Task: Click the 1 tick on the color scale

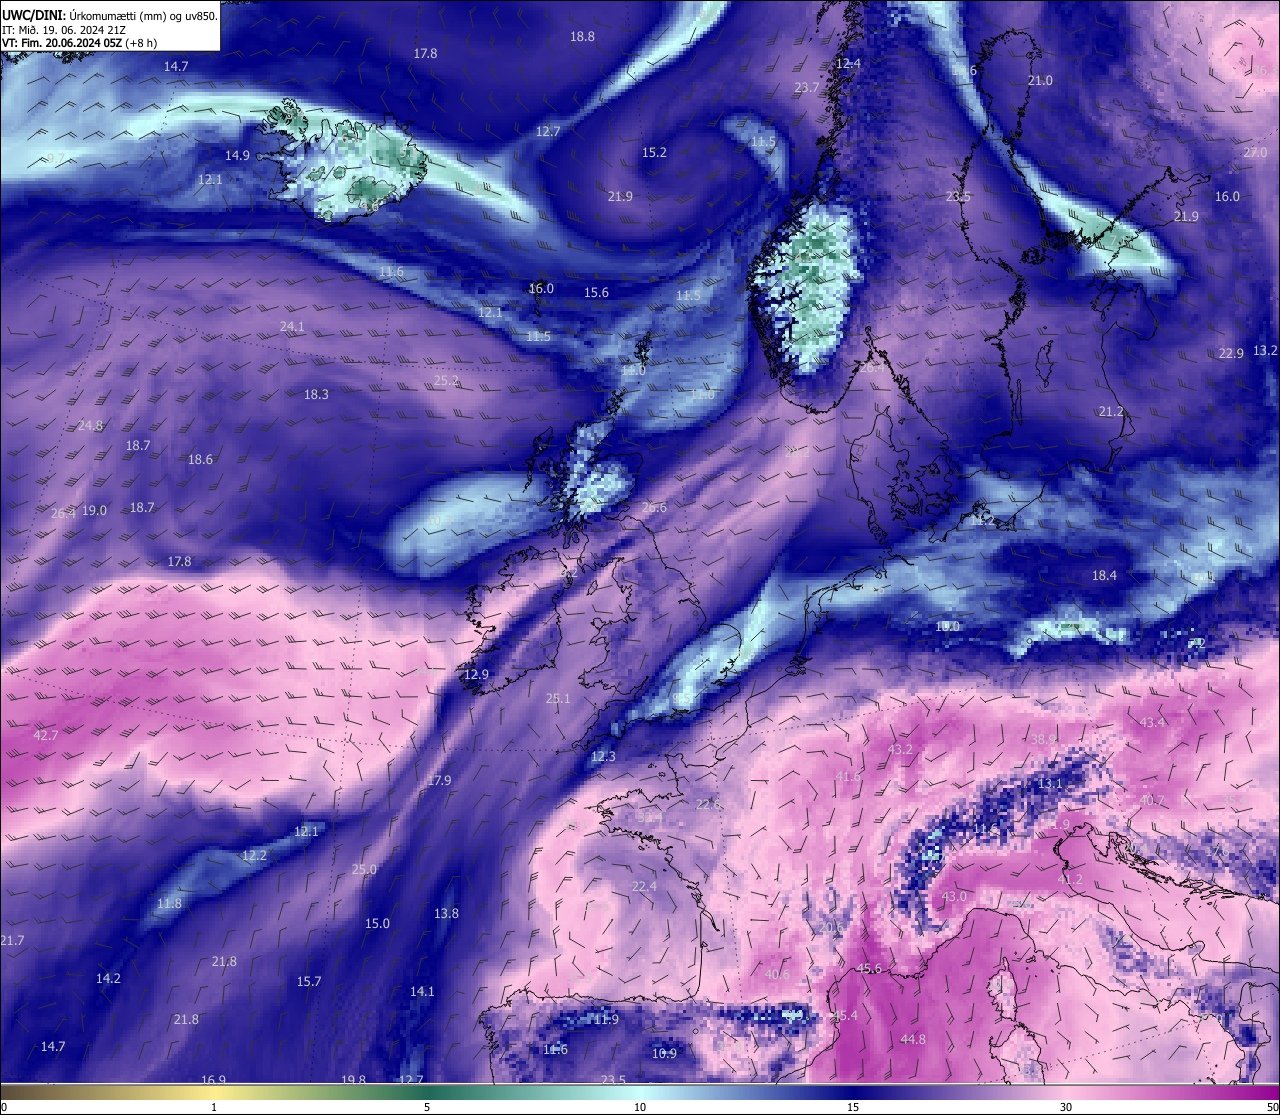Action: click(x=214, y=1107)
